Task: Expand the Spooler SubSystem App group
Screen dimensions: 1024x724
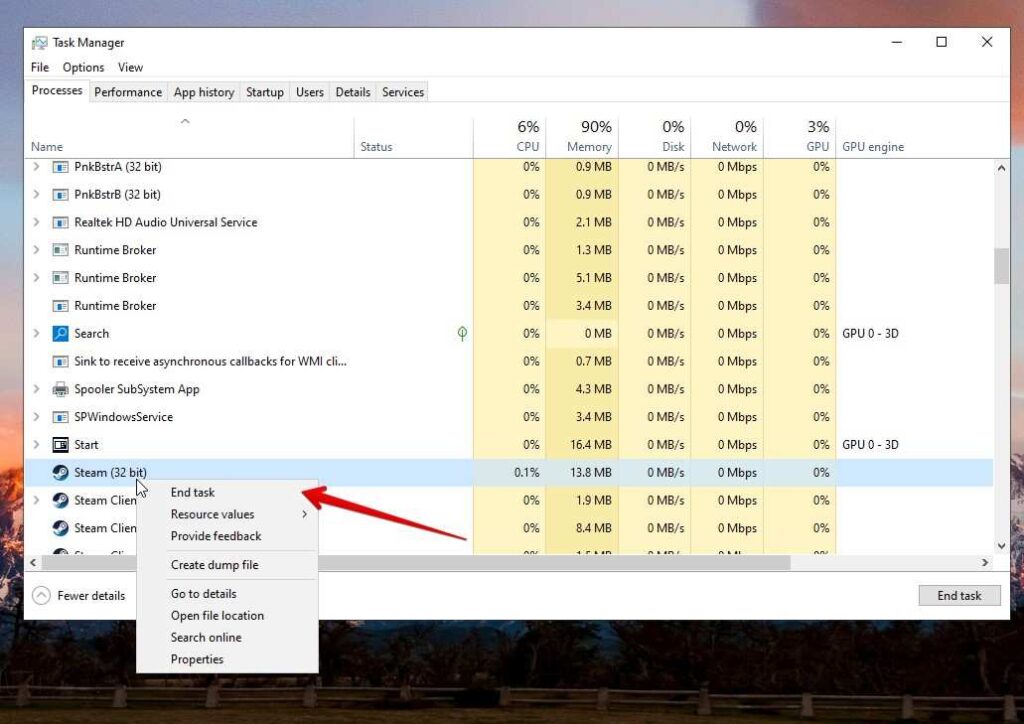Action: [x=37, y=389]
